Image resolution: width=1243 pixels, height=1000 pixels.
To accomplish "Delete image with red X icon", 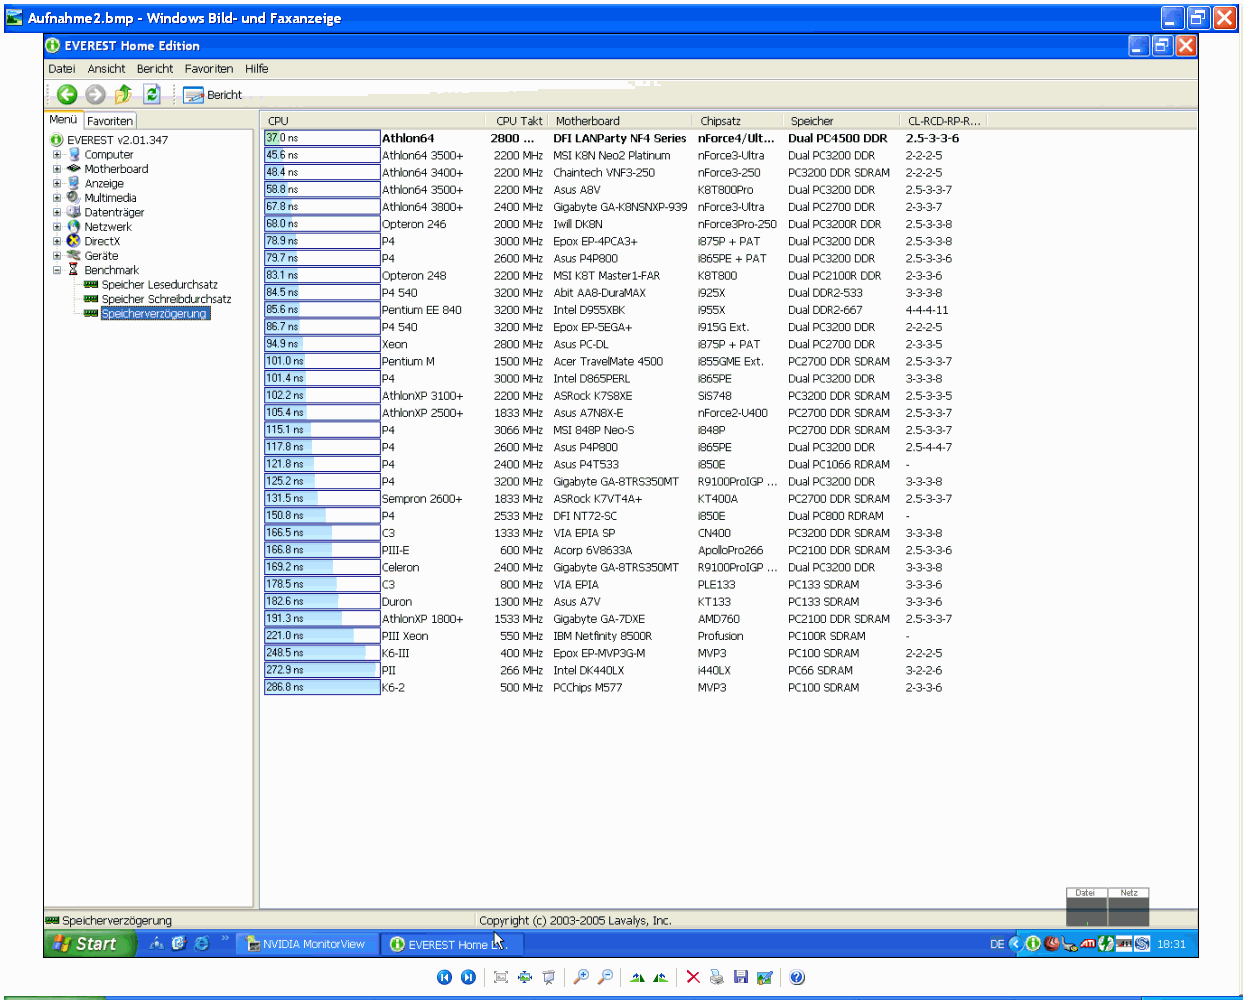I will coord(693,977).
